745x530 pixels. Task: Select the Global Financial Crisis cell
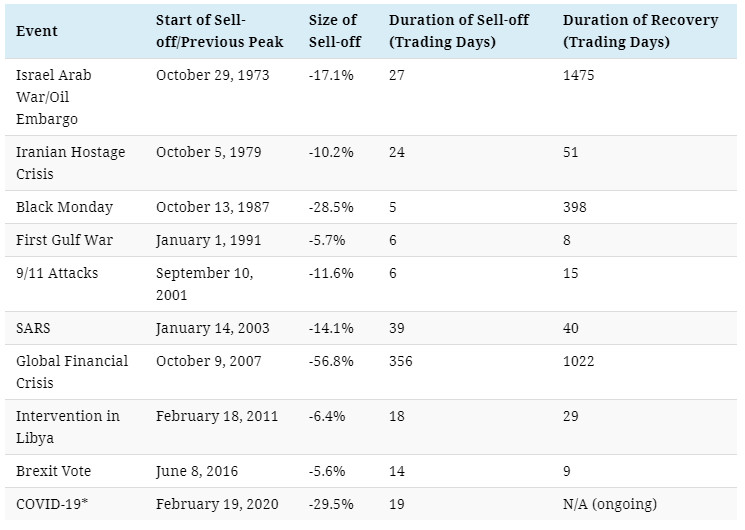pyautogui.click(x=71, y=372)
